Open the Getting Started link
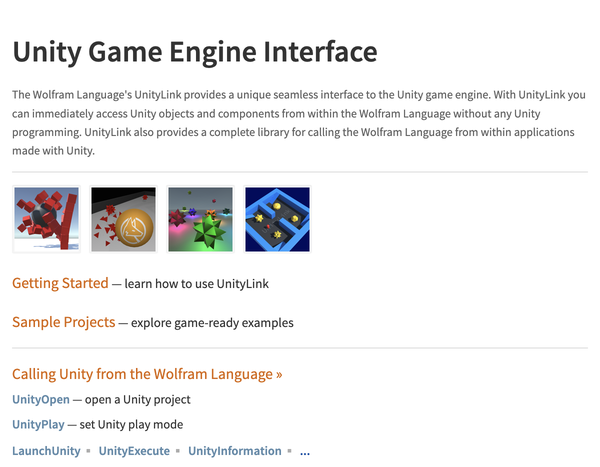This screenshot has width=600, height=467. (60, 283)
